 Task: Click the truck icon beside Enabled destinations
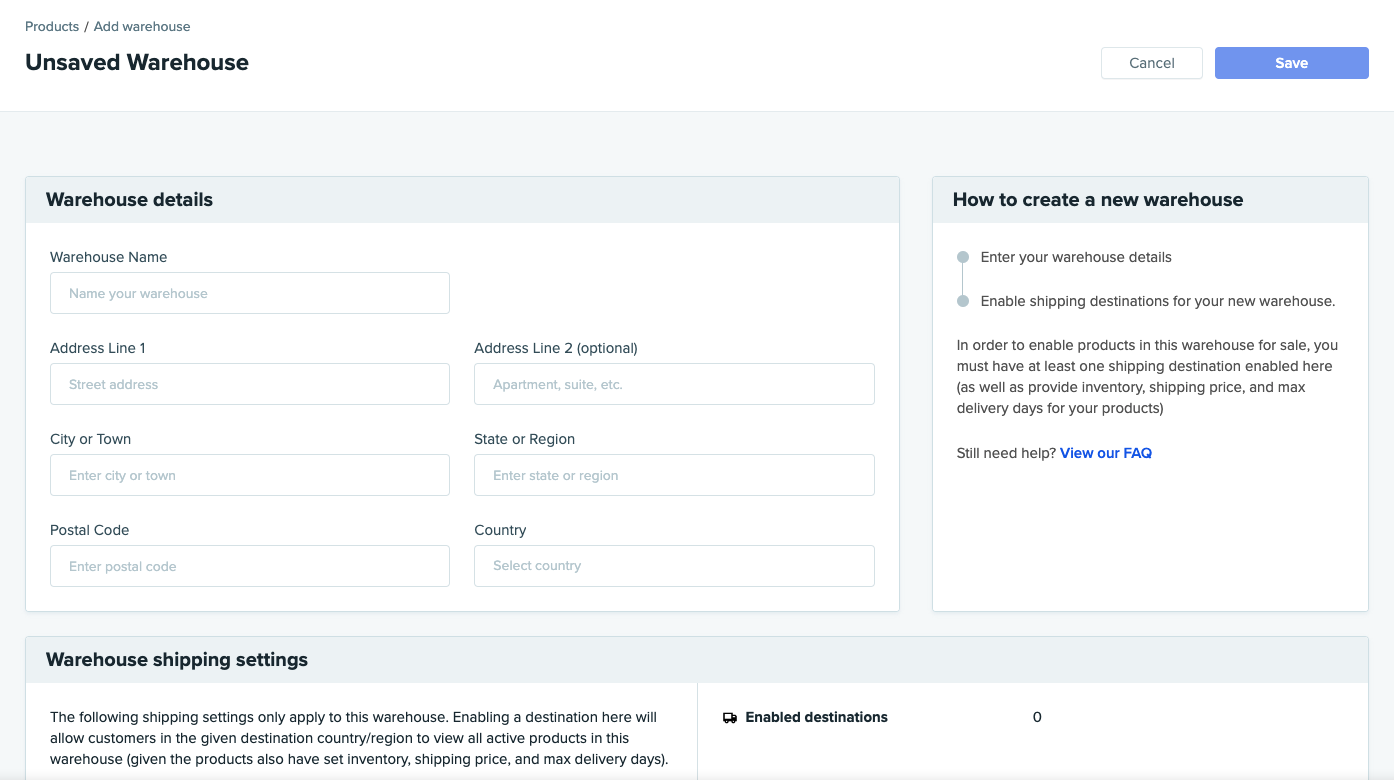tap(729, 718)
